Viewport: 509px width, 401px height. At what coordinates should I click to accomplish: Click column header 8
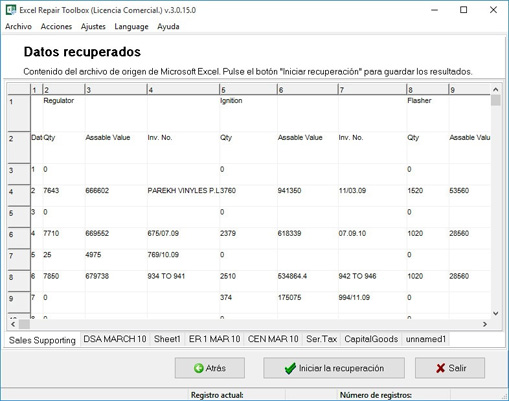coord(428,89)
